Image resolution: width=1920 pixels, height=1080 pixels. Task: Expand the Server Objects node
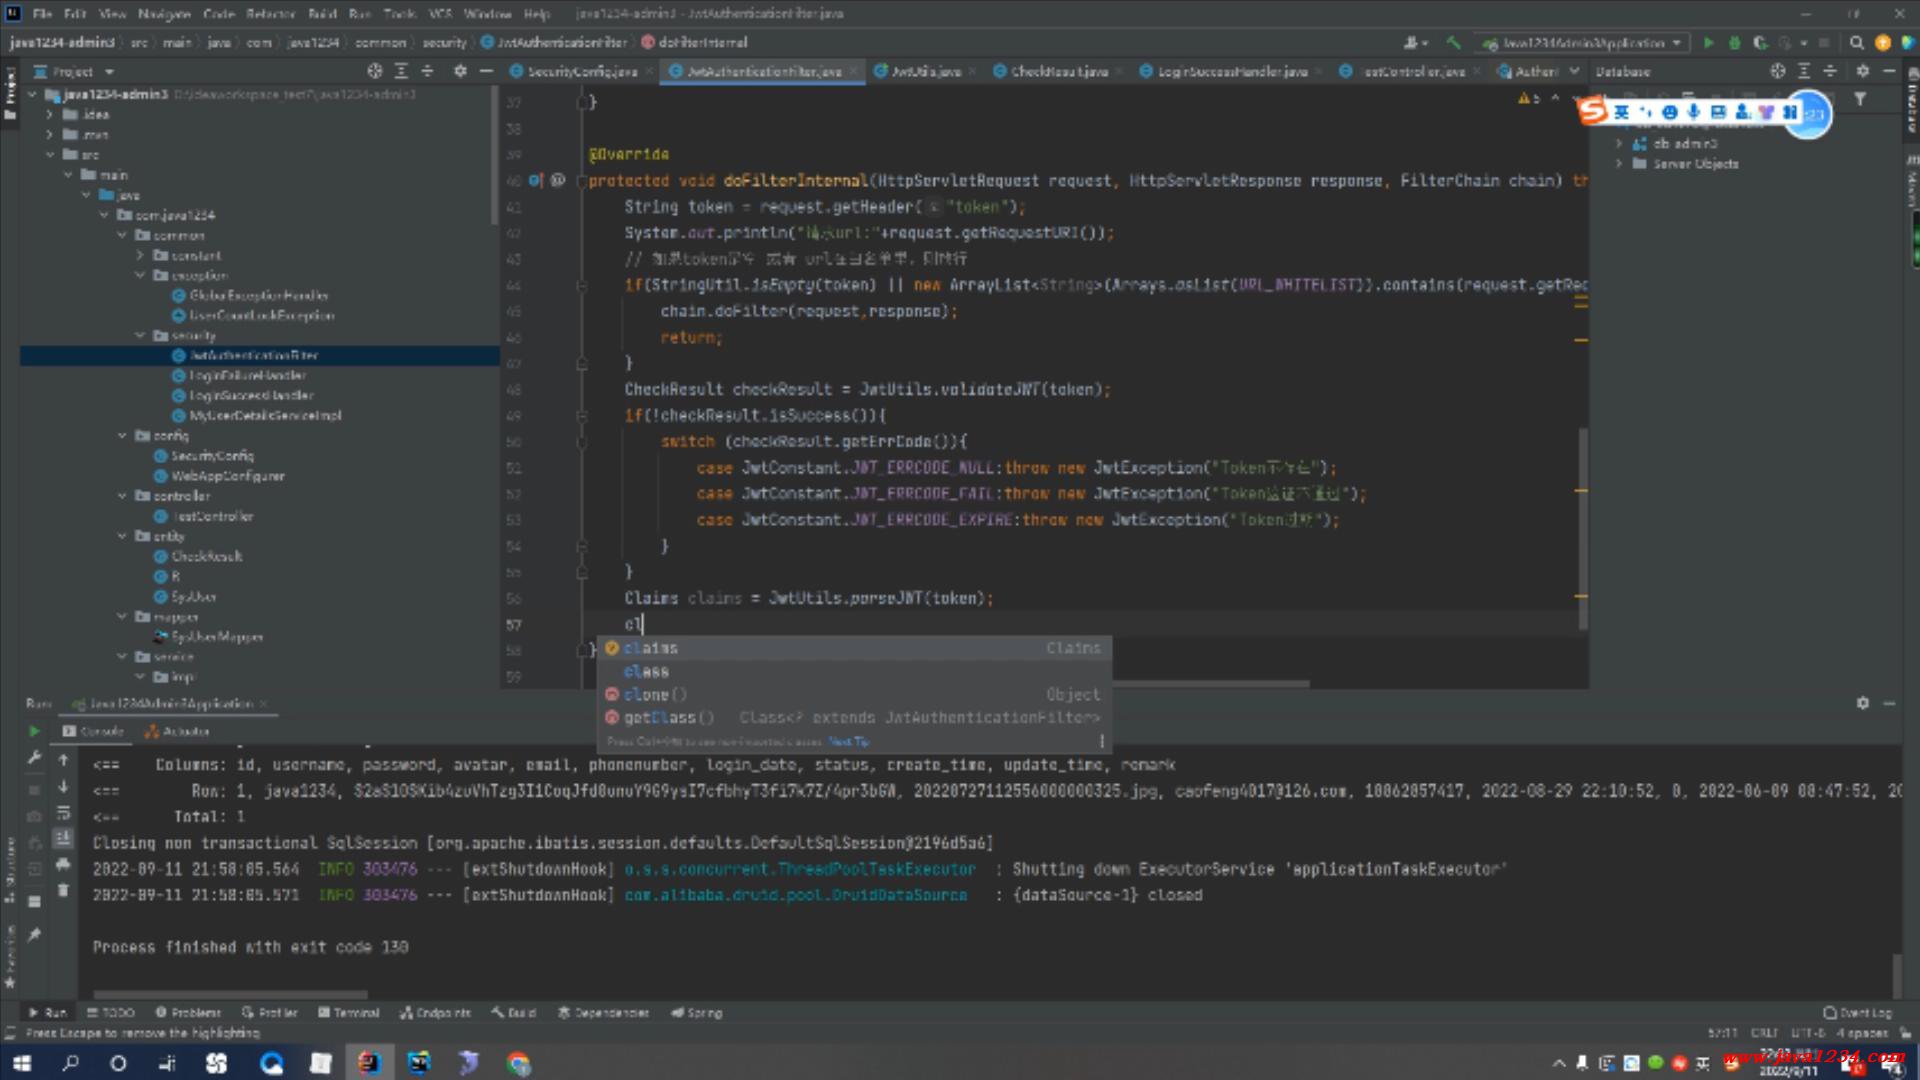tap(1619, 164)
